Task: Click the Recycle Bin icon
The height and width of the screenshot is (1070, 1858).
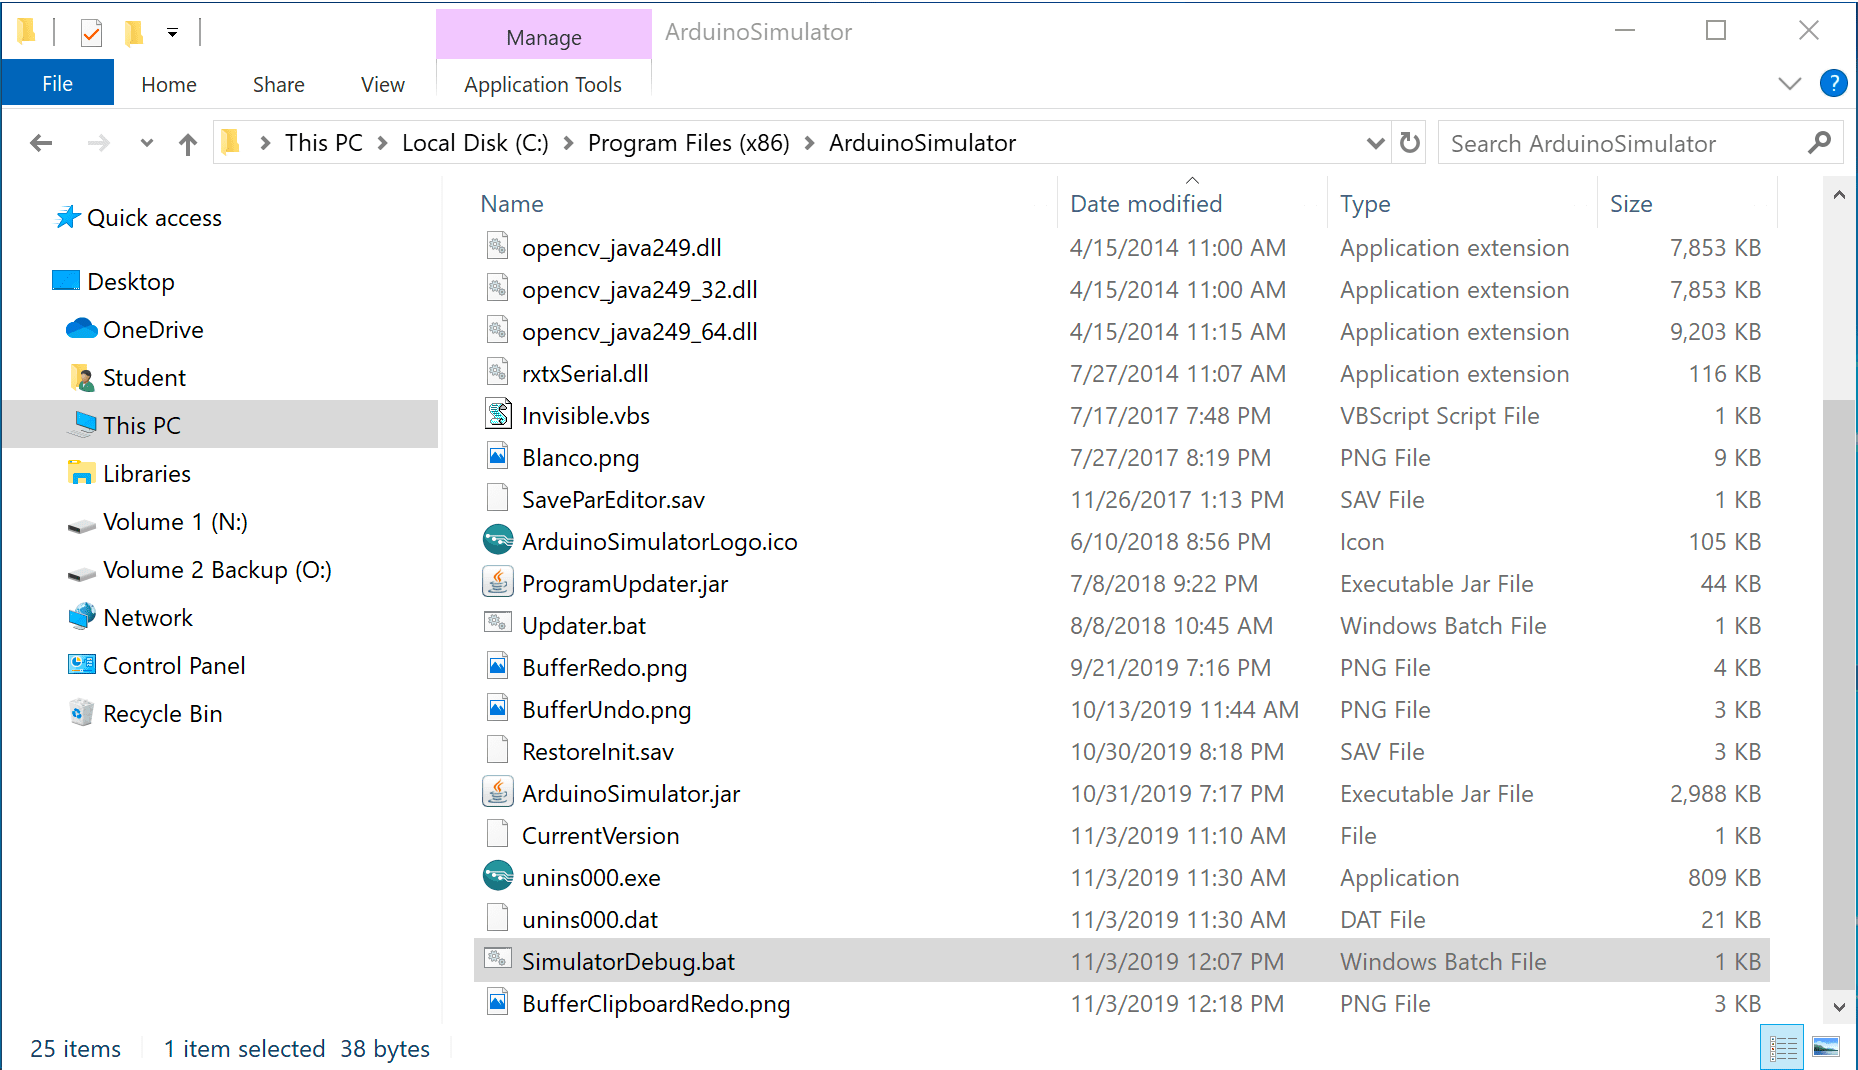Action: tap(81, 713)
